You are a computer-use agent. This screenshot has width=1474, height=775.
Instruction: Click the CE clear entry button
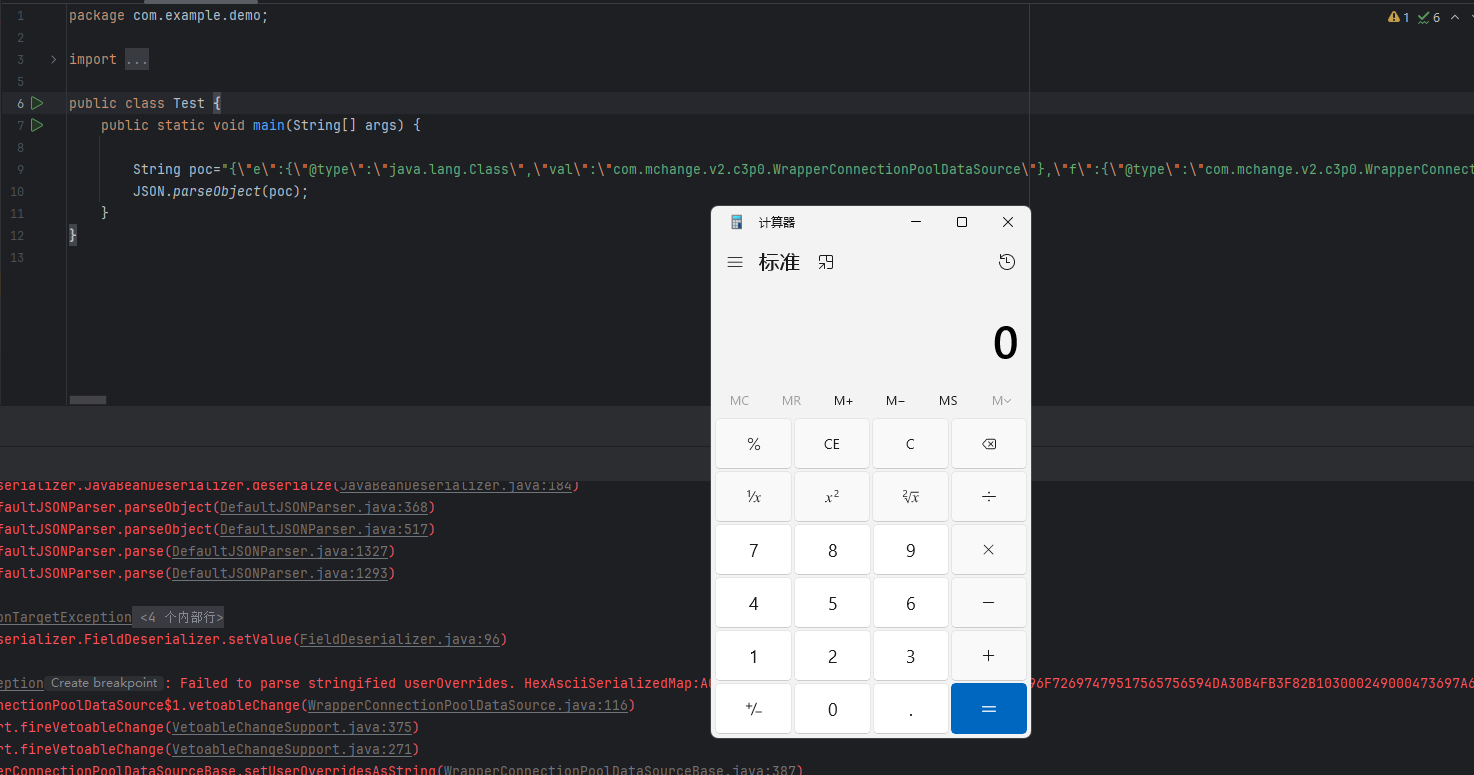(x=831, y=444)
